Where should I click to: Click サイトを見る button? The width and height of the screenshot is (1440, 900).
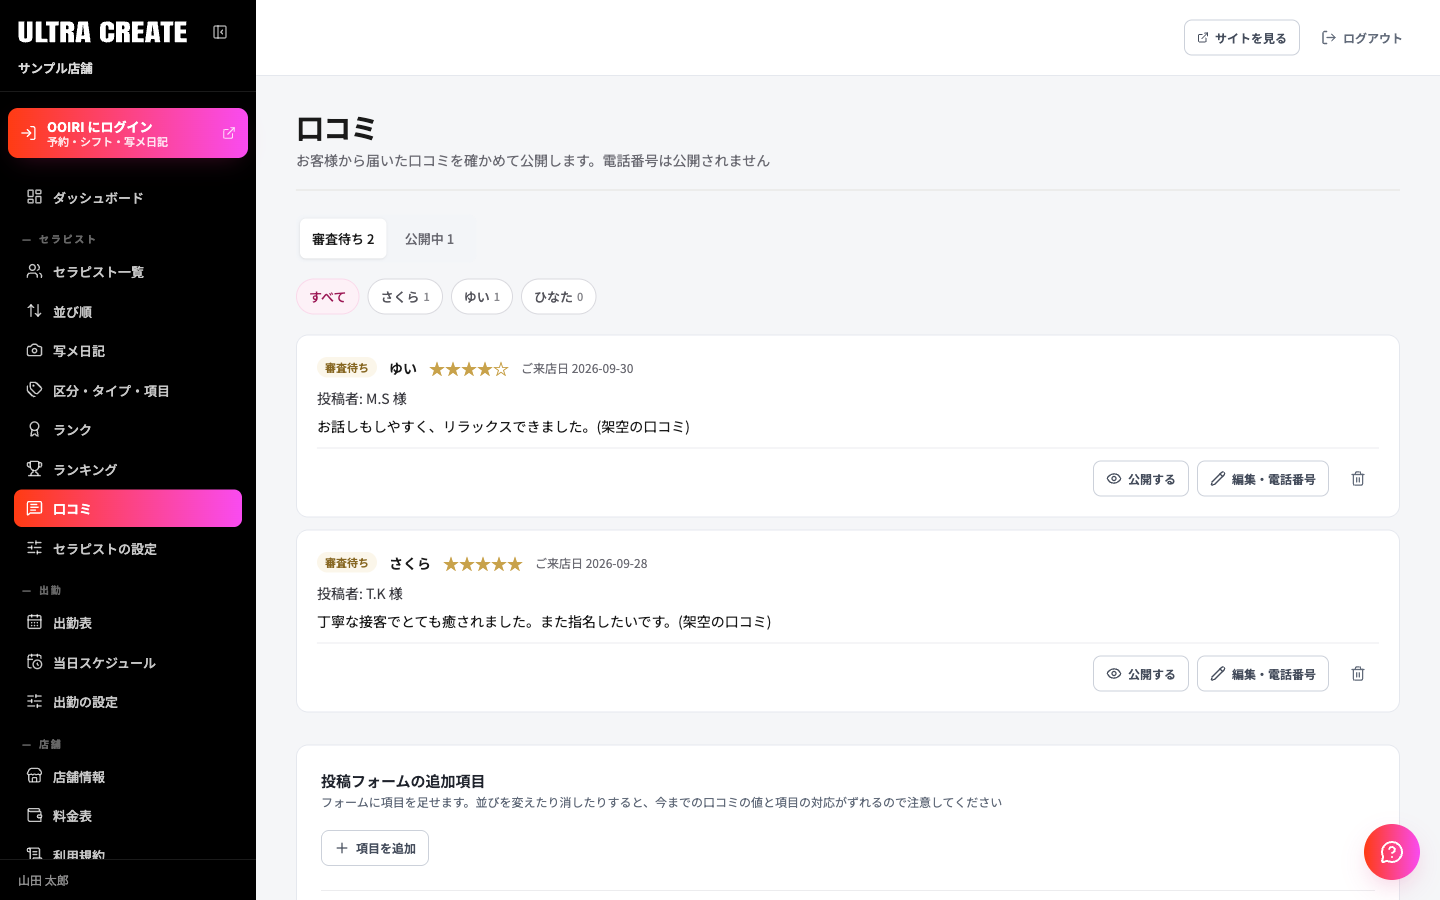(1242, 38)
